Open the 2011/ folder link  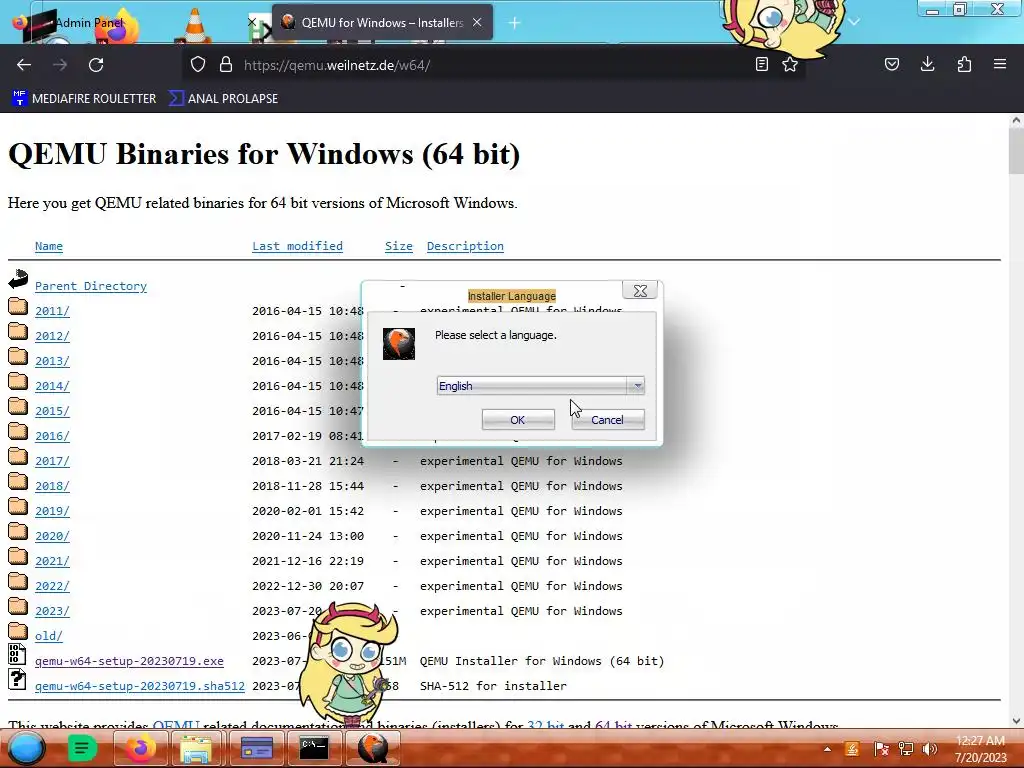click(x=52, y=311)
